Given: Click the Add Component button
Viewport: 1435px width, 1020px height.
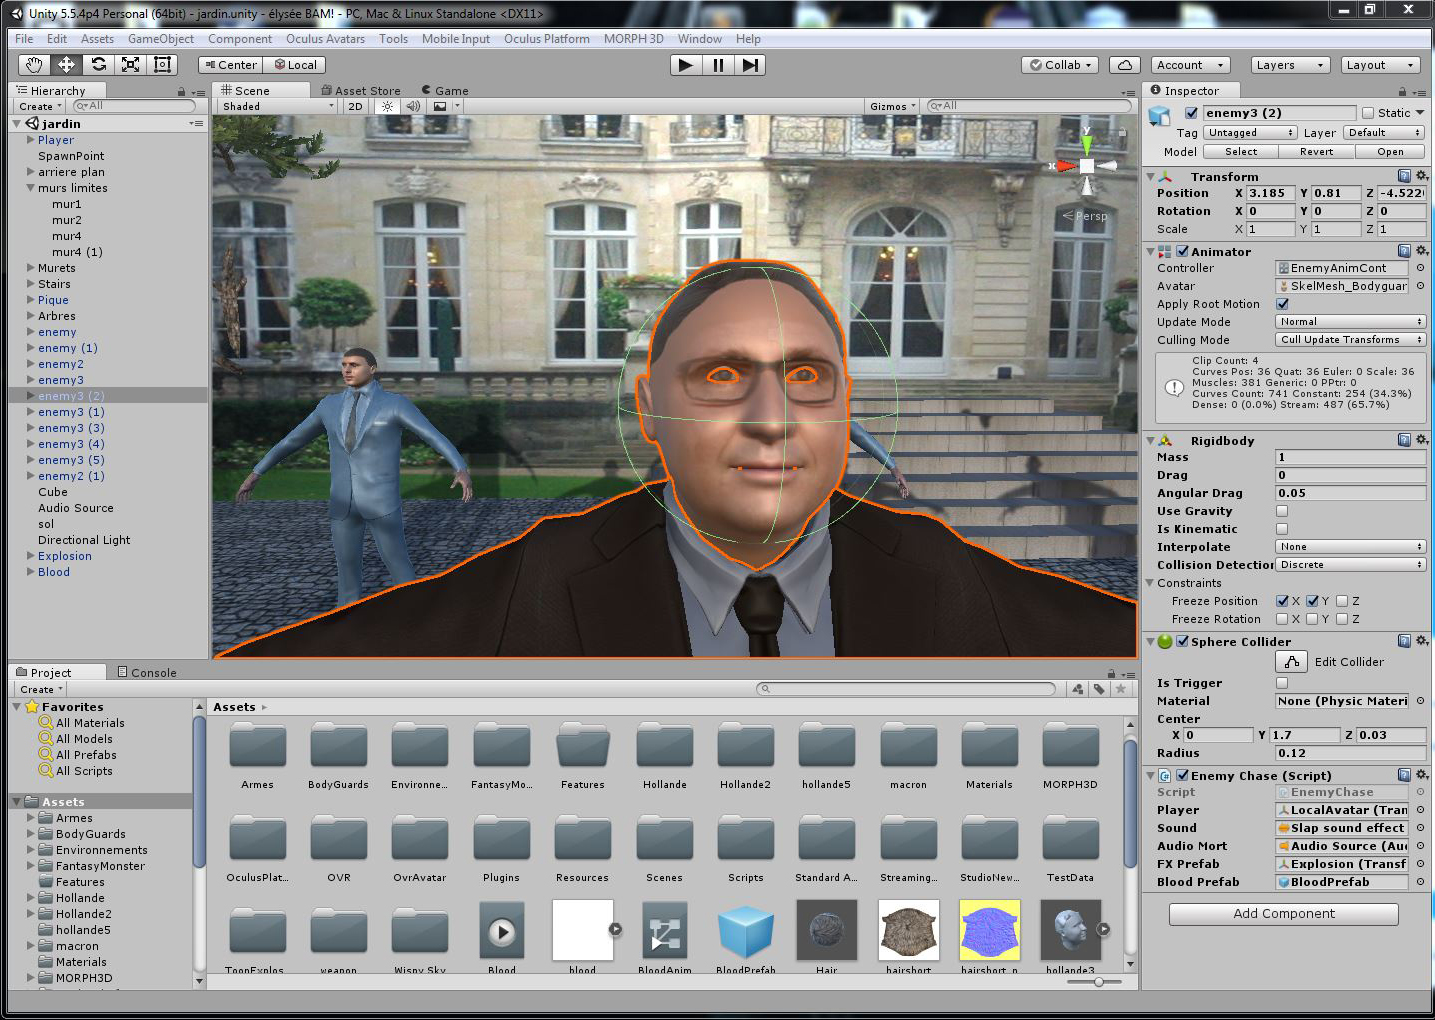Looking at the screenshot, I should [1283, 914].
